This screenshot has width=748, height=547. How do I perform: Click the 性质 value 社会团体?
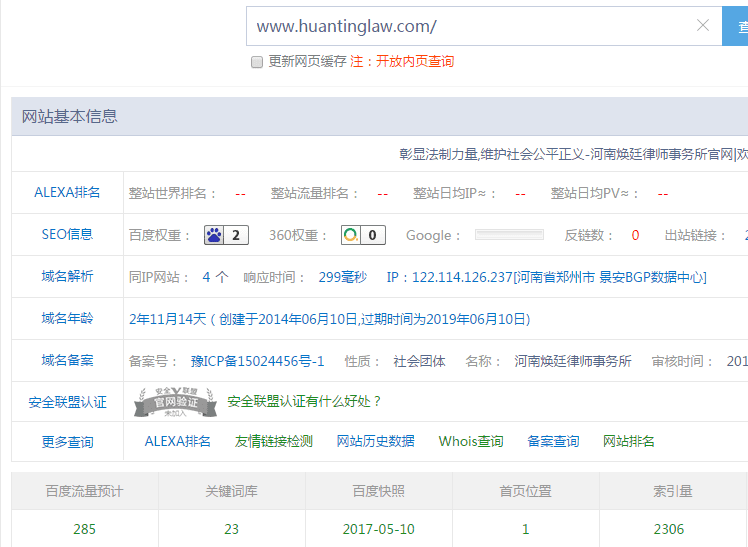pos(419,361)
